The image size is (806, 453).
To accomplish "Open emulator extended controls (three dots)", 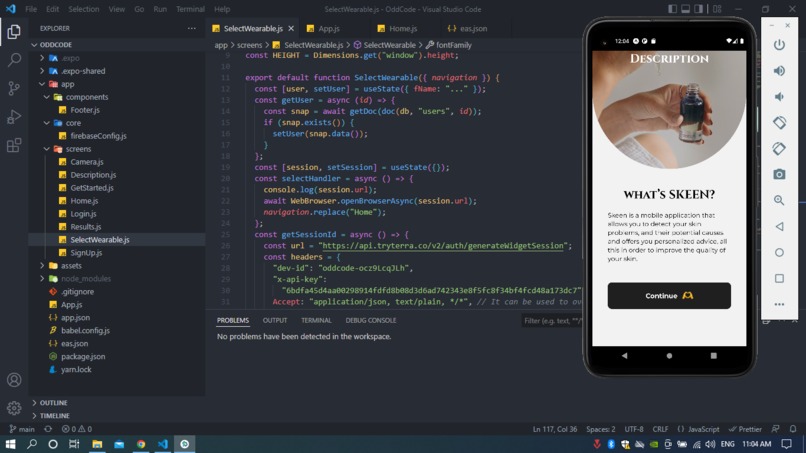I will coord(779,304).
